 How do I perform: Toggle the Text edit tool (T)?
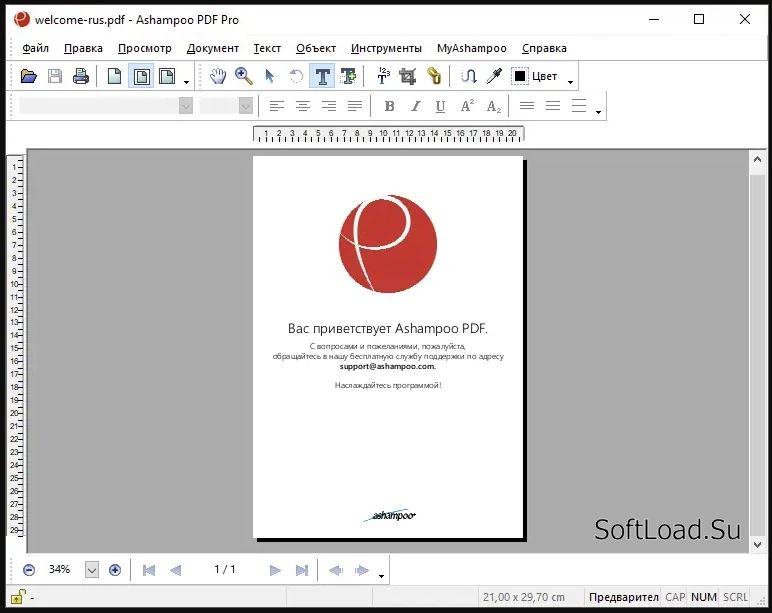coord(322,76)
